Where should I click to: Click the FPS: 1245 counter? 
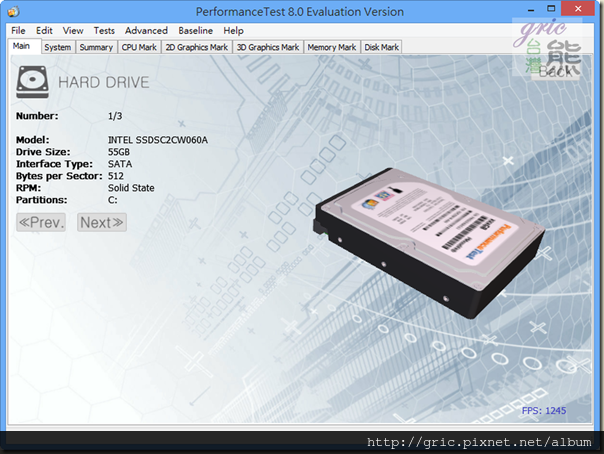pos(544,410)
